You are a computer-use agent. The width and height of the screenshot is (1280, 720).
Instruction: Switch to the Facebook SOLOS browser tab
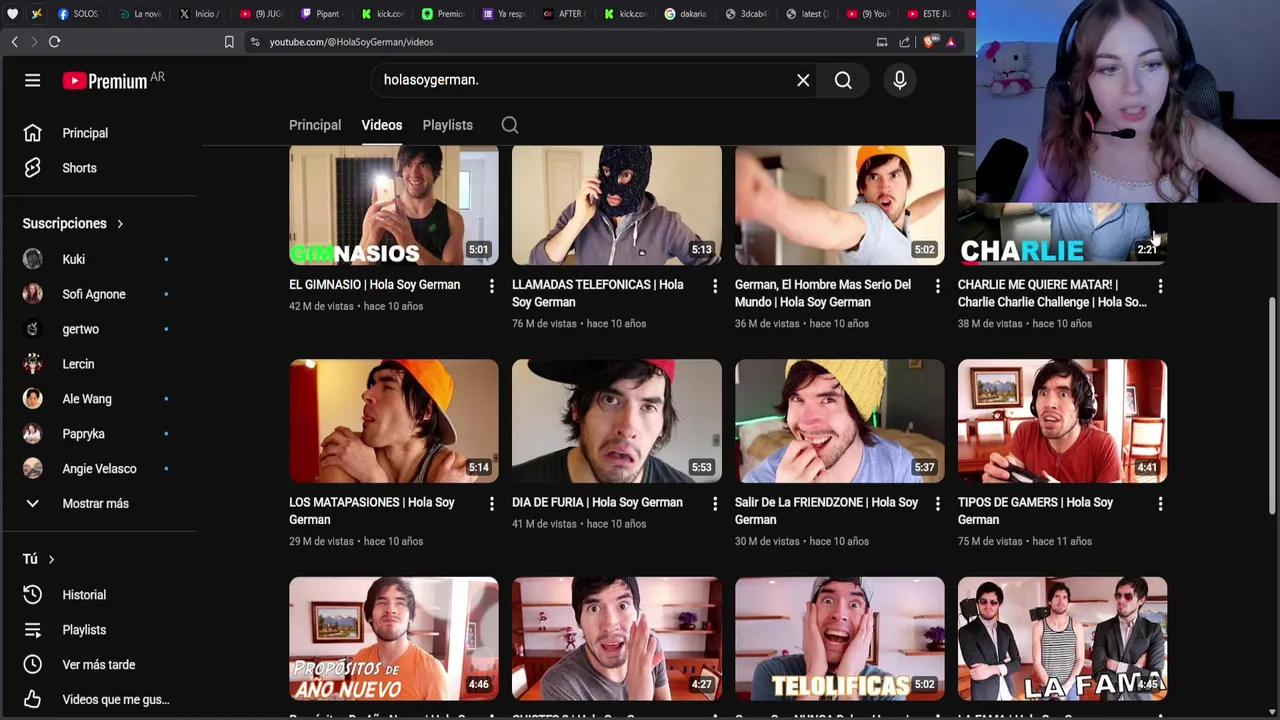tap(78, 14)
